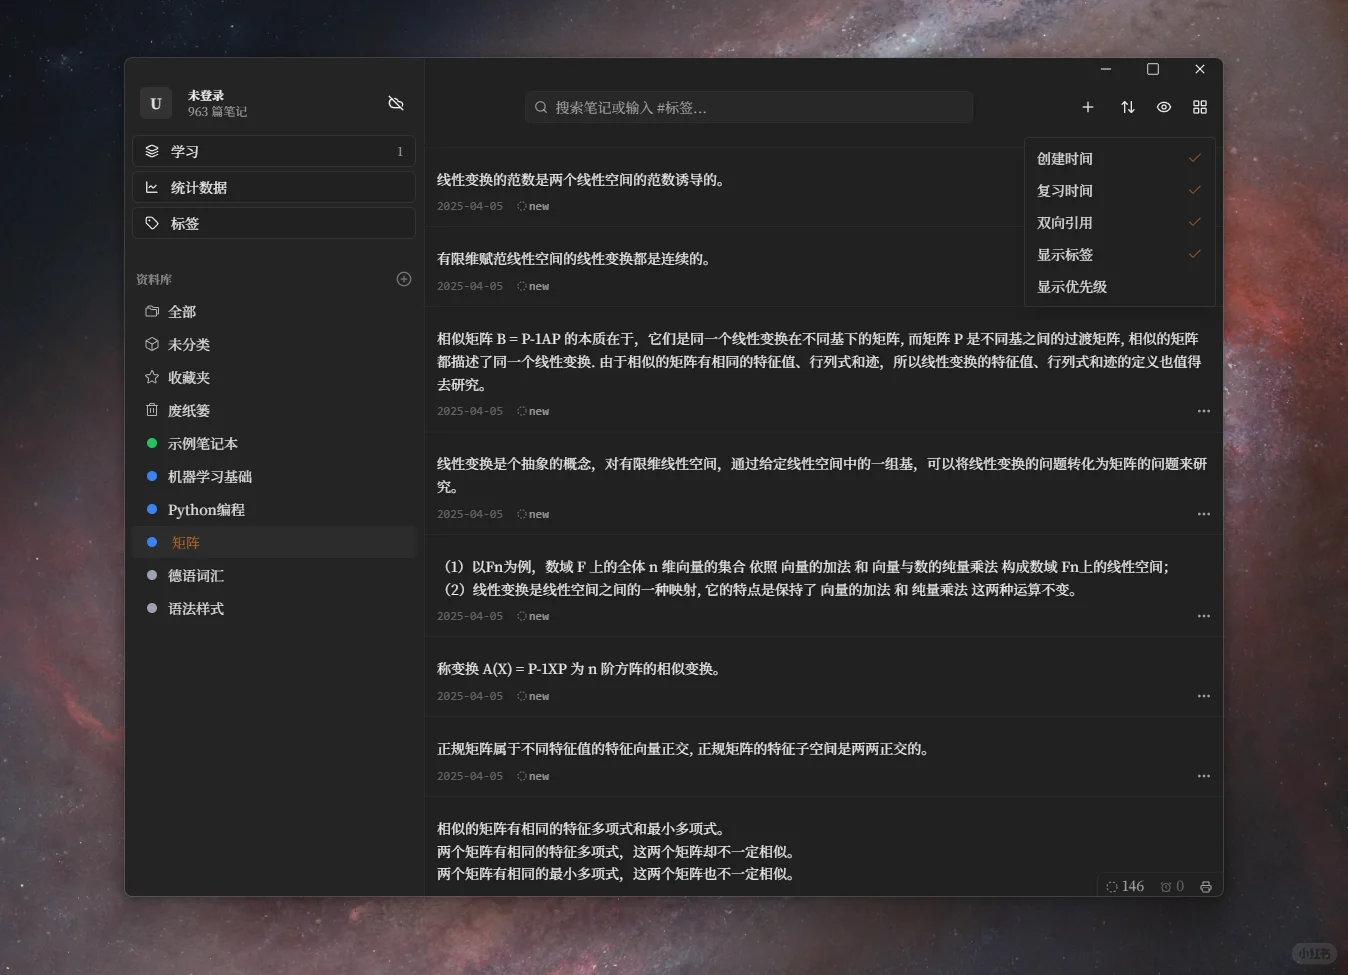Add a new notebook via 资料库 plus button

403,279
